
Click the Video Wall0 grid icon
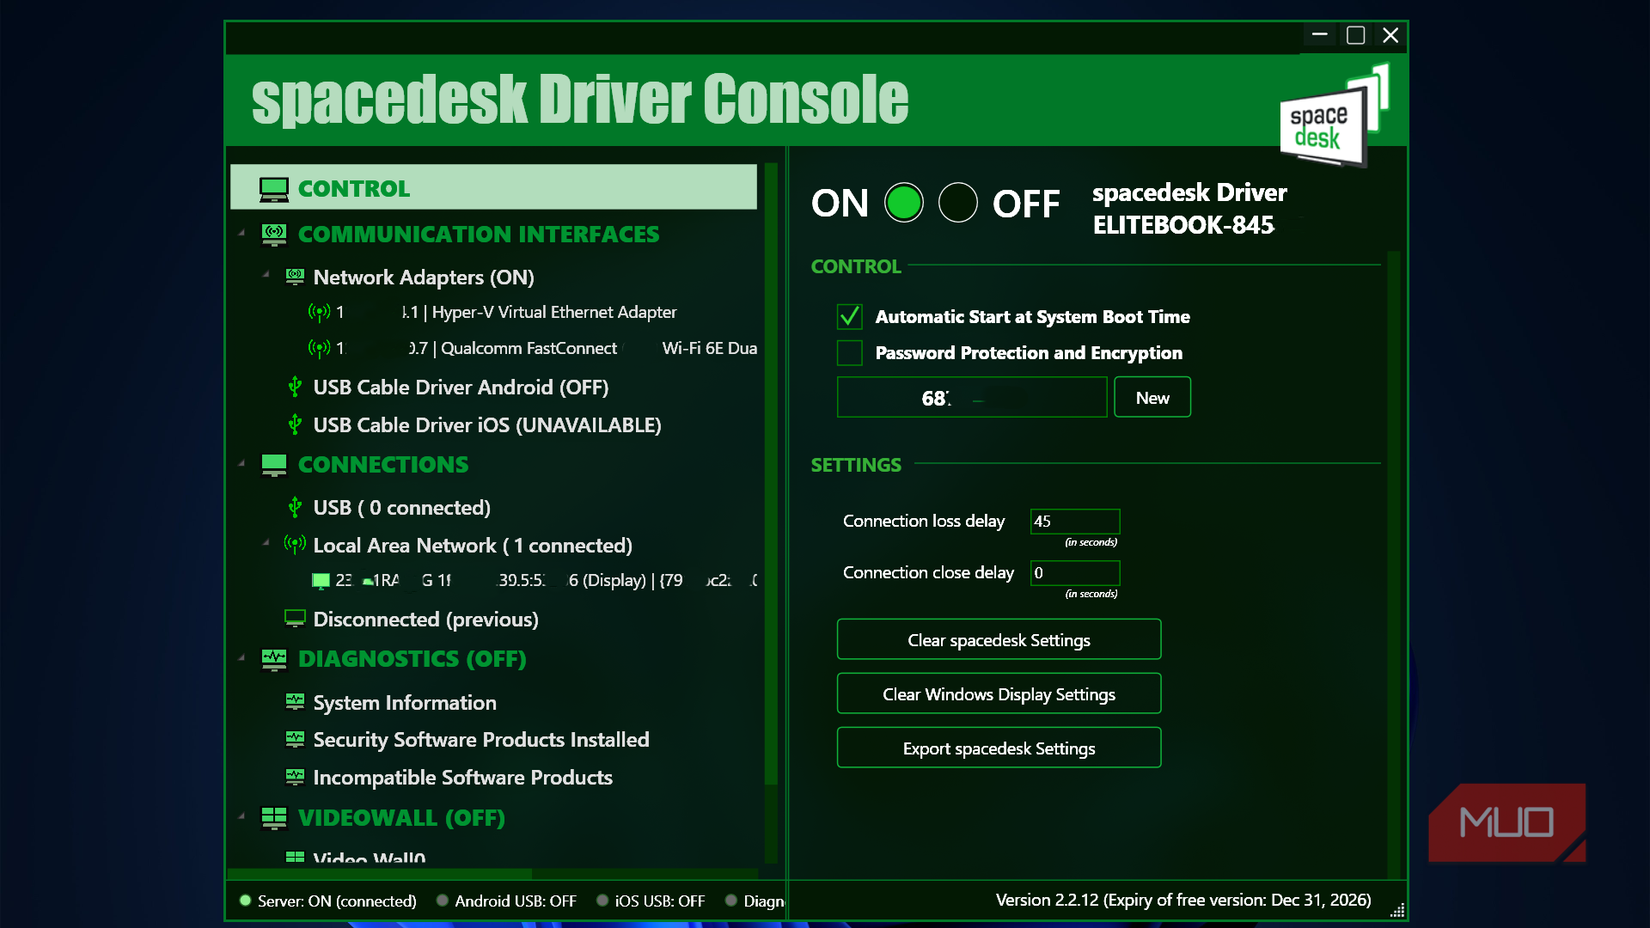pos(294,855)
